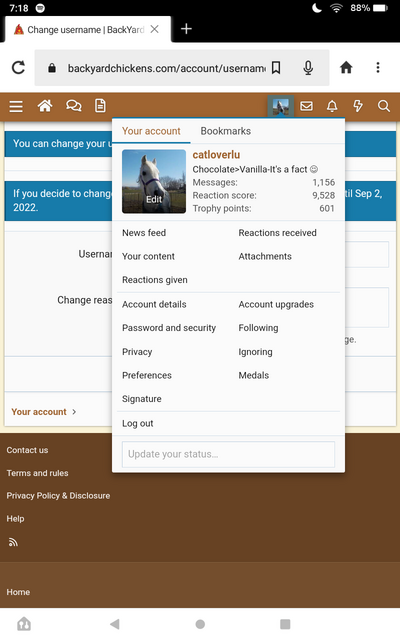Open the hamburger navigation menu

(16, 107)
